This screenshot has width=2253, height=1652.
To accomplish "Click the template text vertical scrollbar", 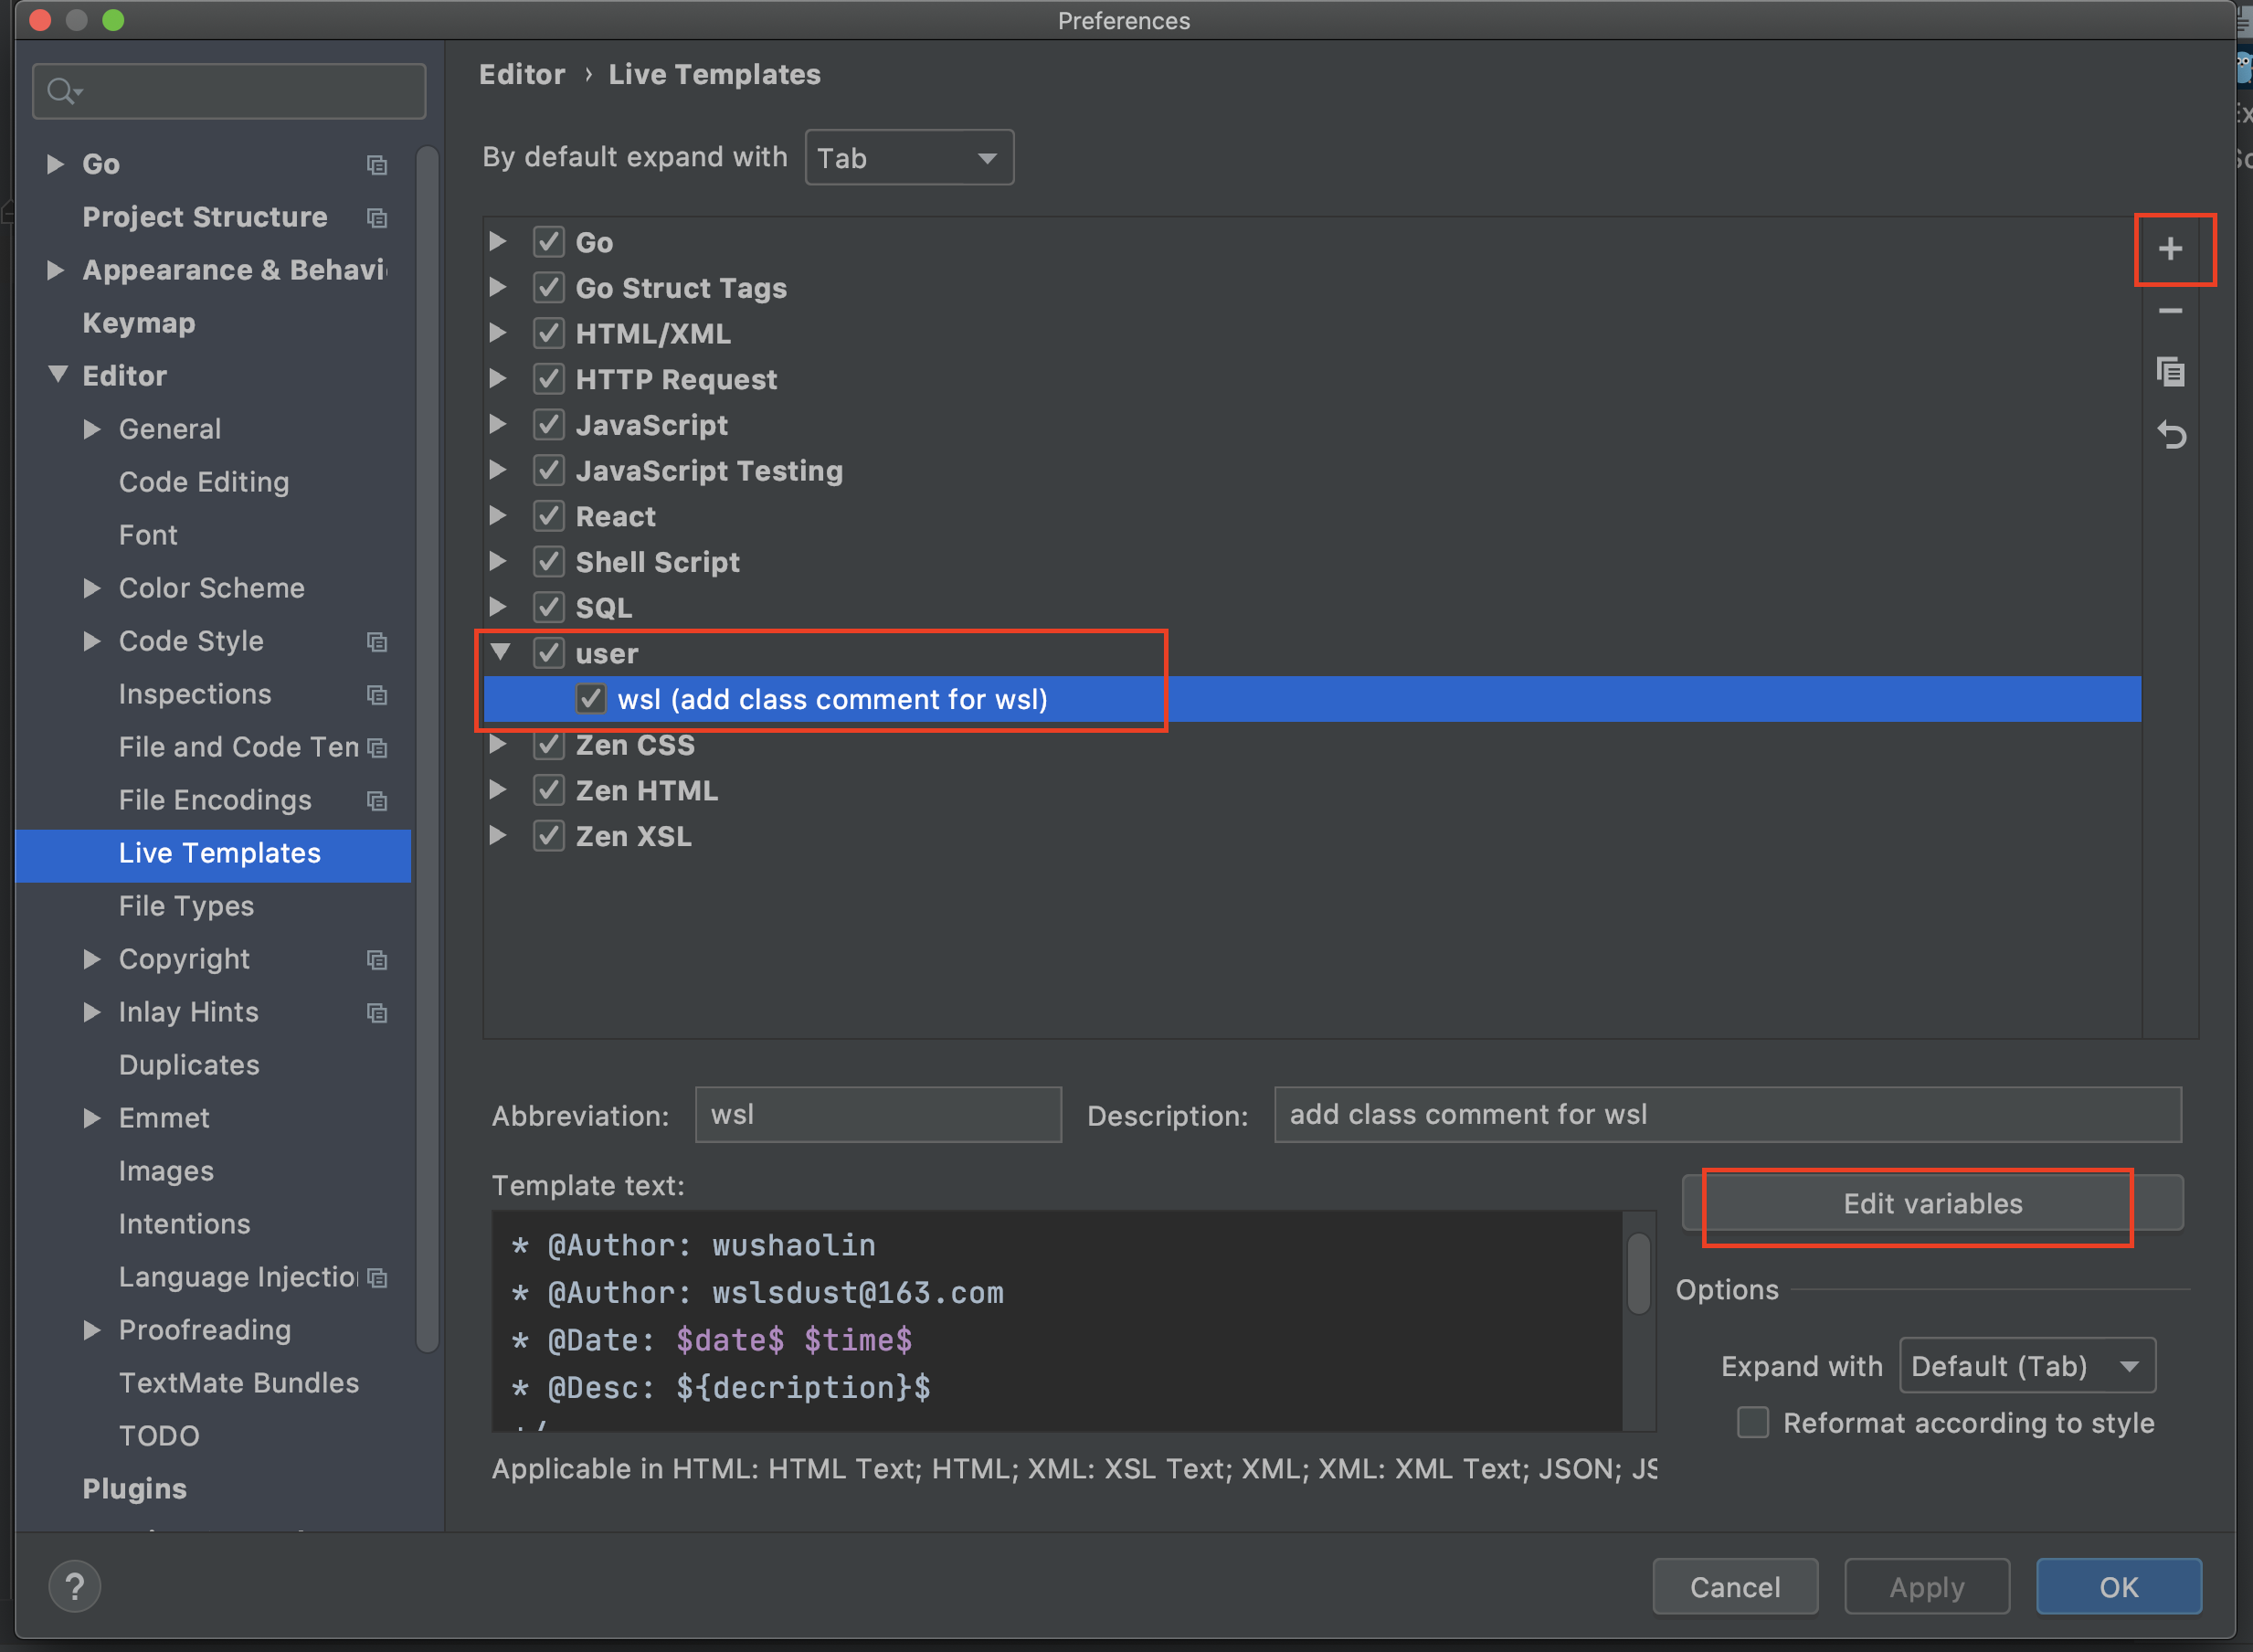I will click(1639, 1273).
